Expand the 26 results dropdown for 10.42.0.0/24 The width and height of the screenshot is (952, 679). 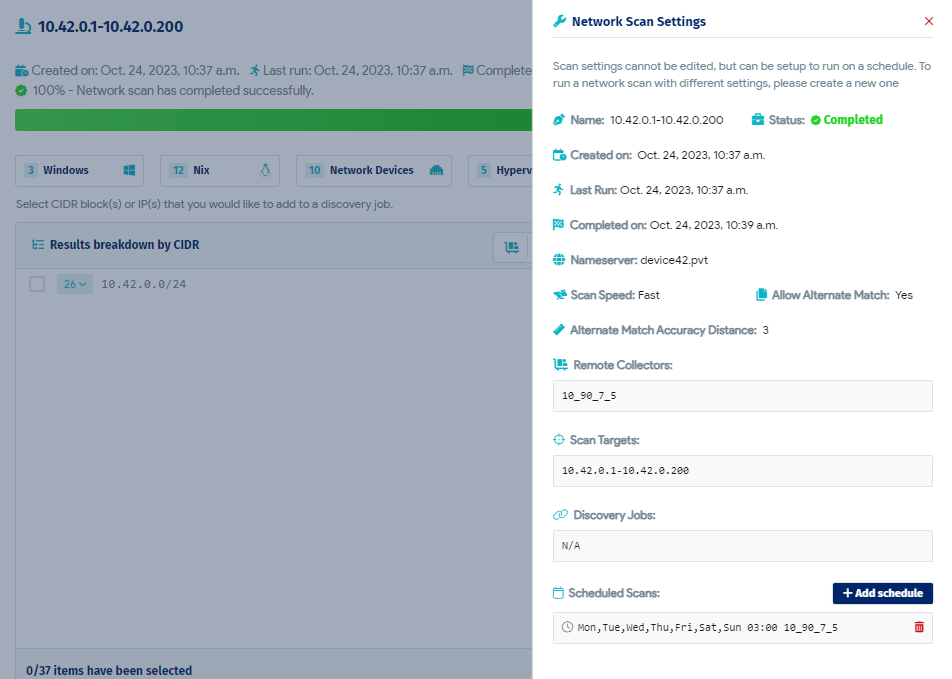(x=75, y=284)
